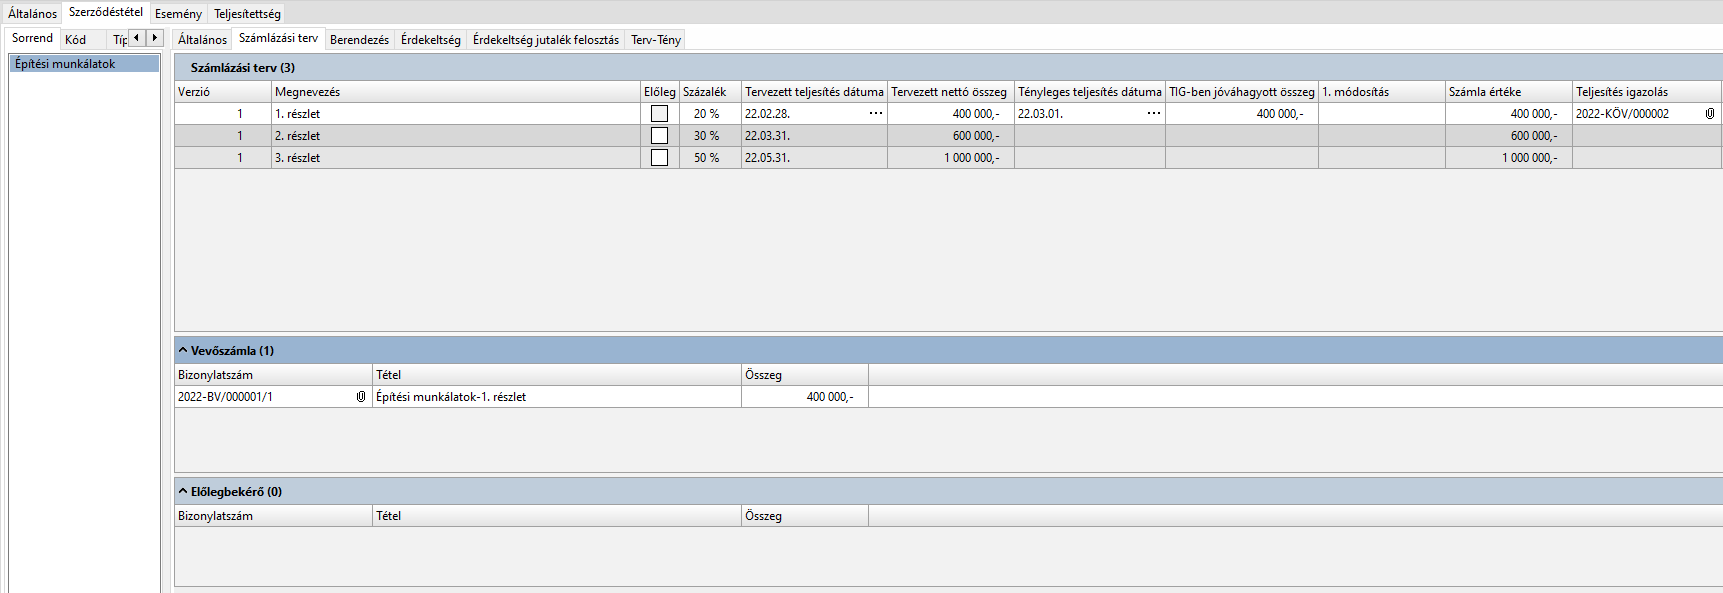Select the Szerződéstétel tab
This screenshot has width=1723, height=593.
point(106,12)
